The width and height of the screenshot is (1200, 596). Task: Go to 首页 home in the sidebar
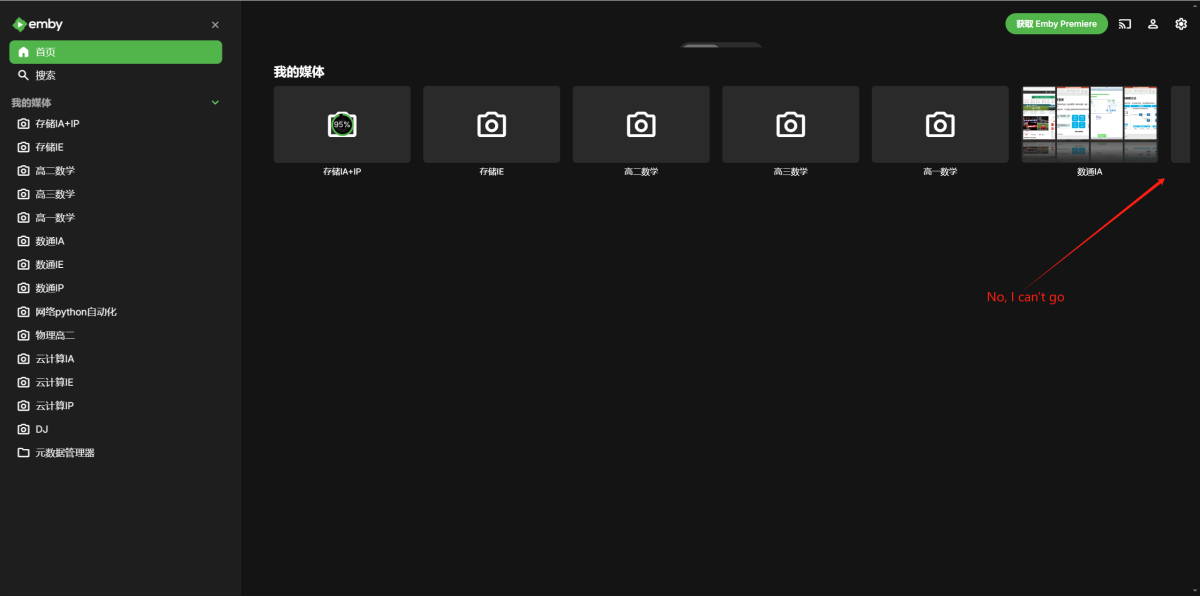pyautogui.click(x=116, y=52)
